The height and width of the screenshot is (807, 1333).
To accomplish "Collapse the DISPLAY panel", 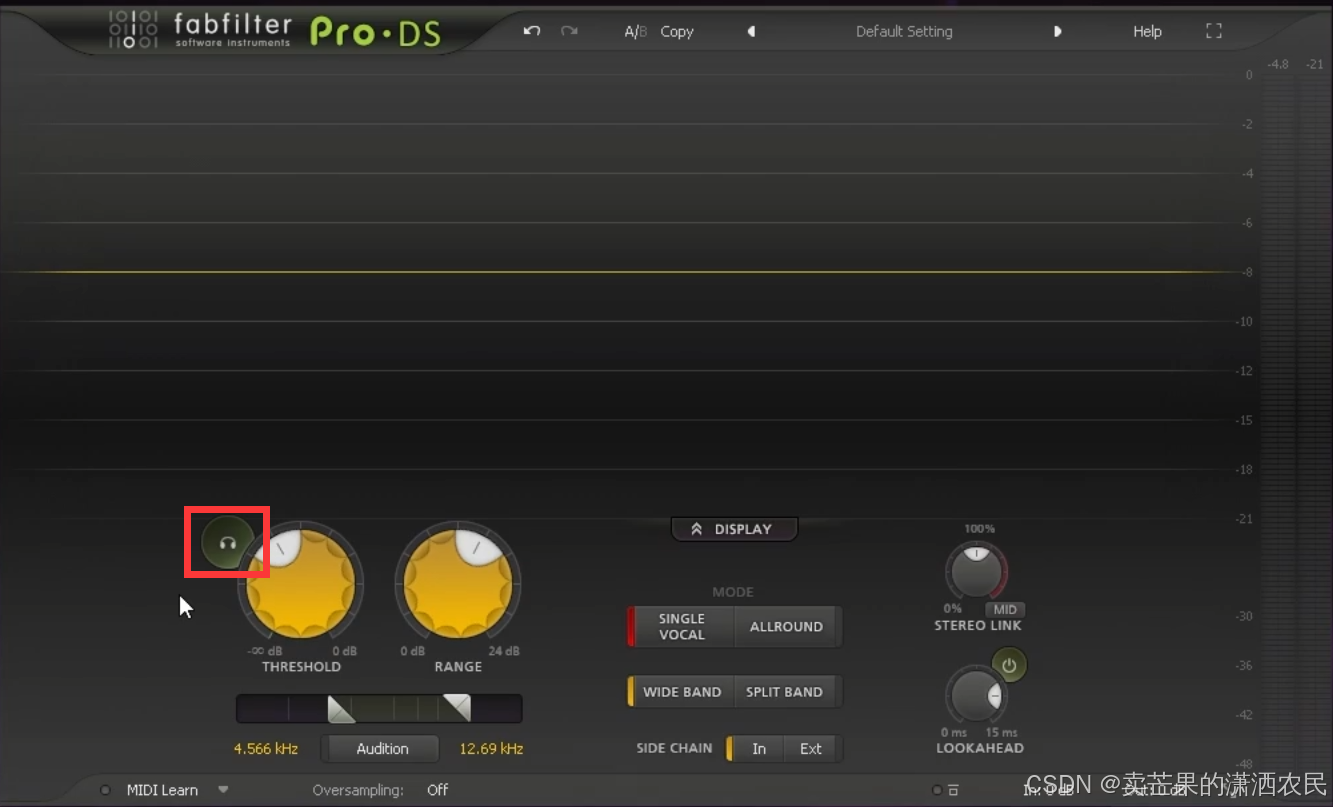I will coord(734,529).
